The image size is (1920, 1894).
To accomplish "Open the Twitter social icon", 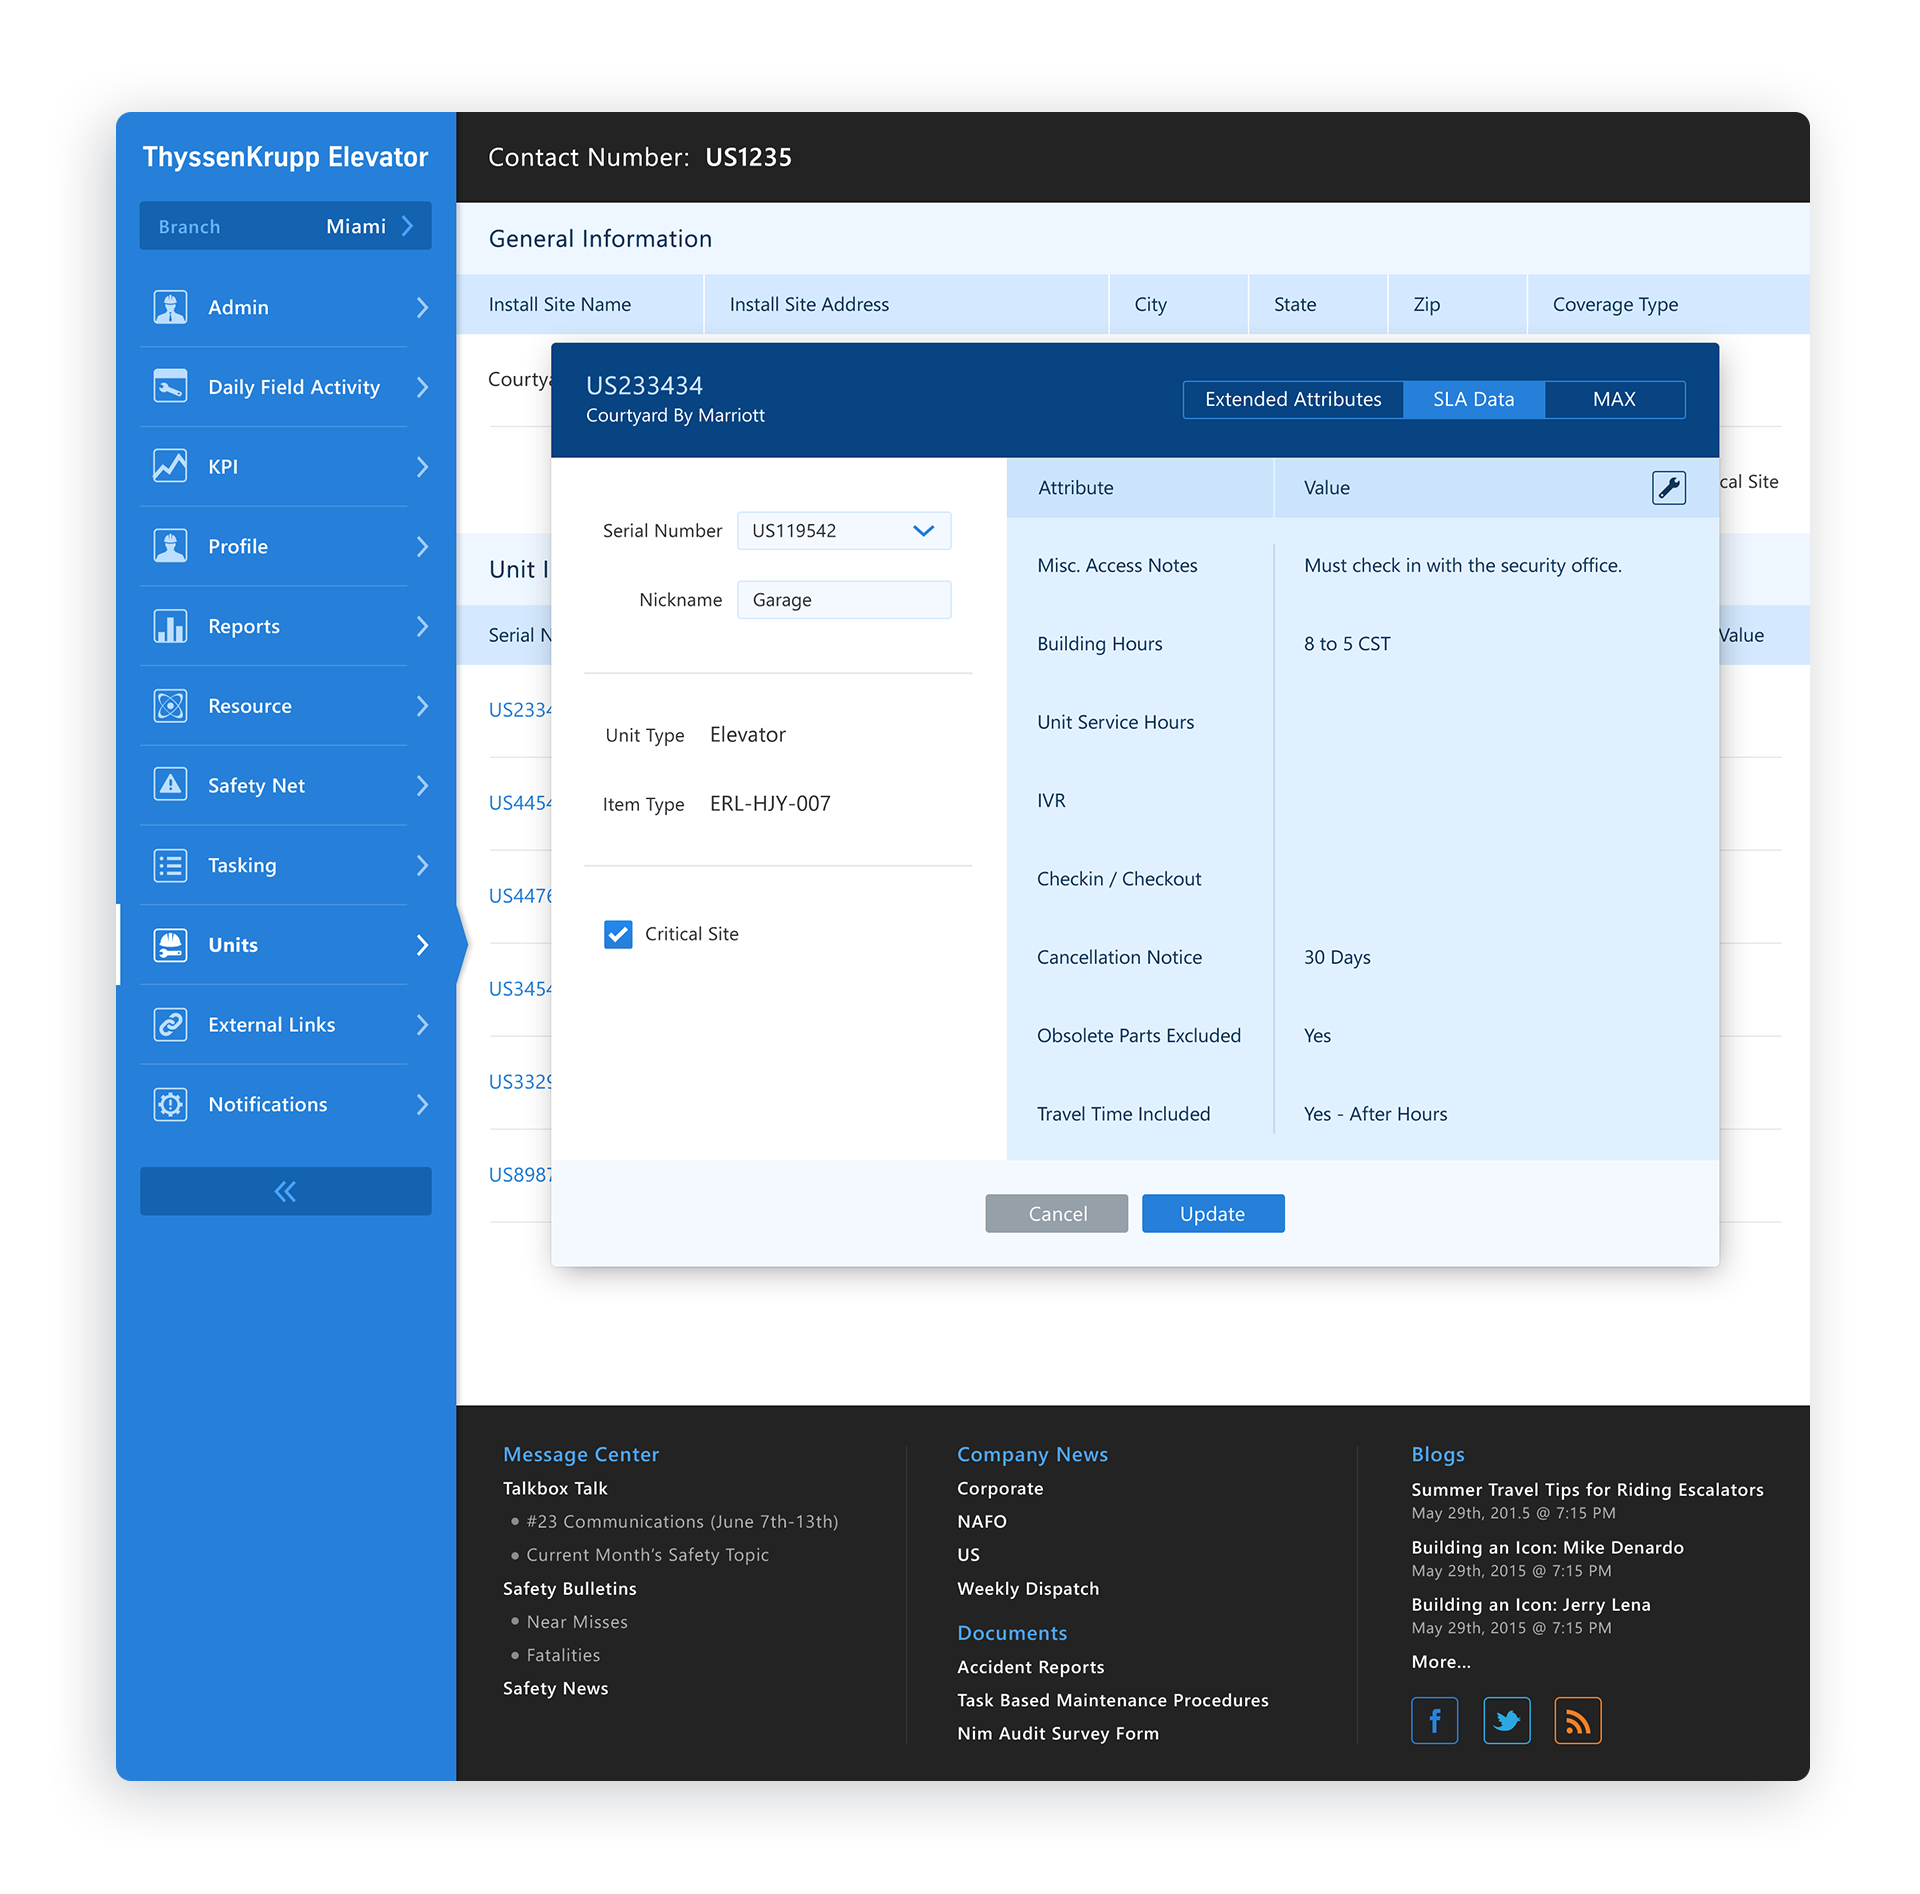I will pyautogui.click(x=1506, y=1720).
